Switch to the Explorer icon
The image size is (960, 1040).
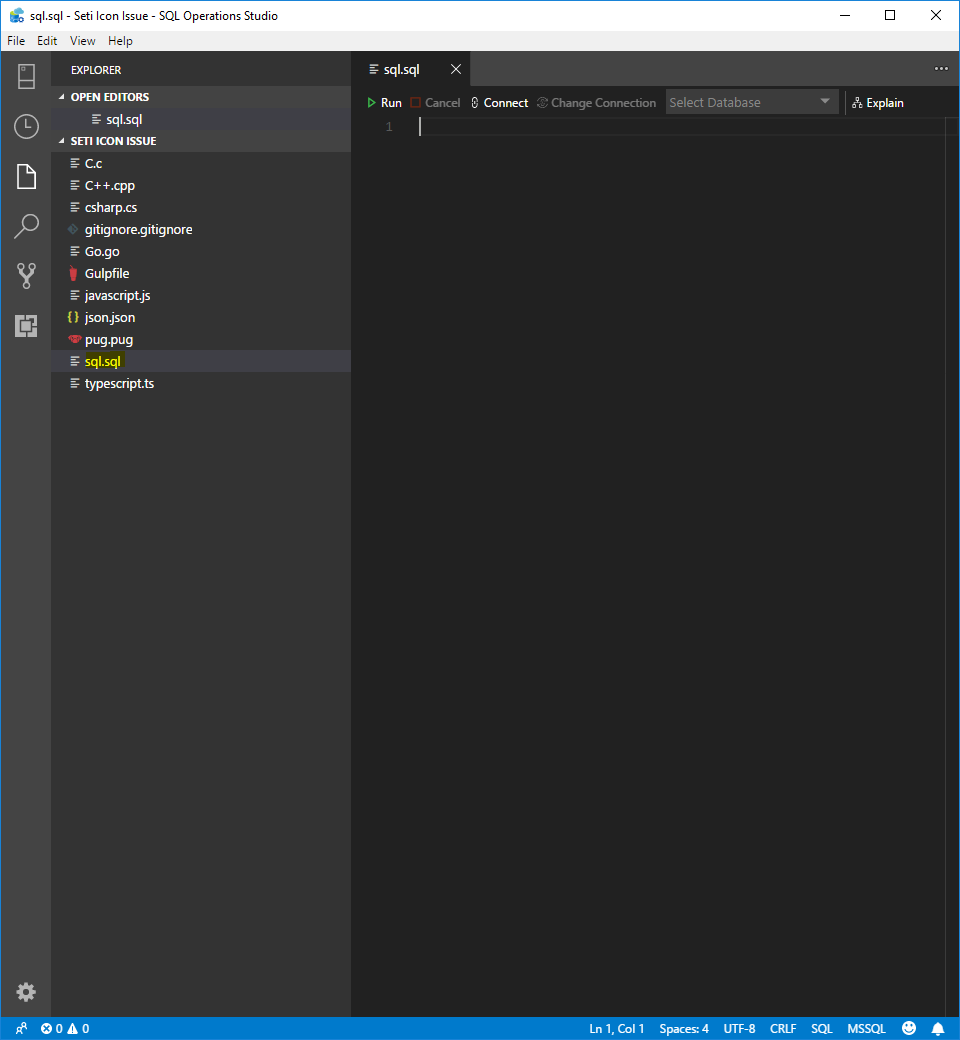pos(25,176)
